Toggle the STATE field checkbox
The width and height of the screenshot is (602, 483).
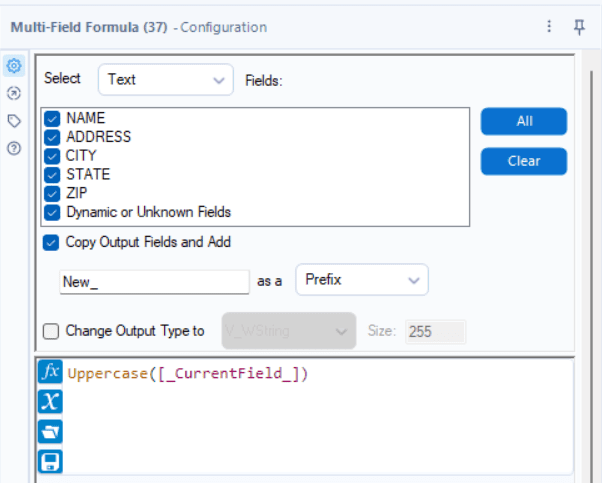[52, 174]
